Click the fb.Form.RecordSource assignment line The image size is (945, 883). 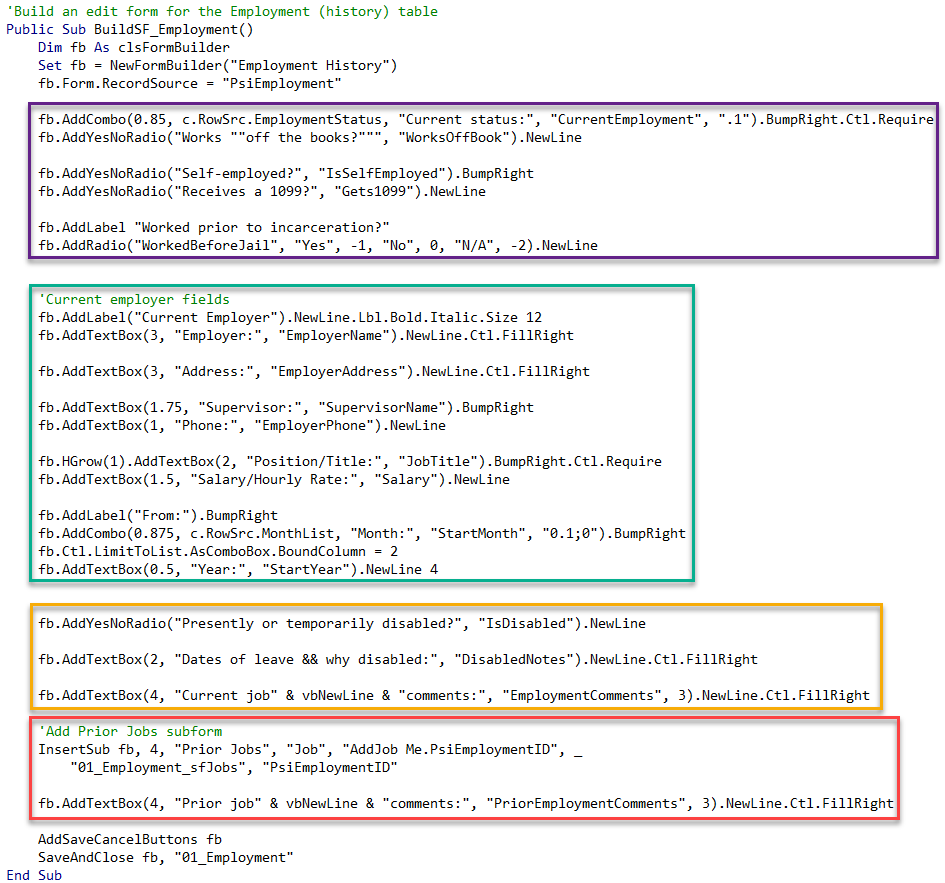point(190,84)
